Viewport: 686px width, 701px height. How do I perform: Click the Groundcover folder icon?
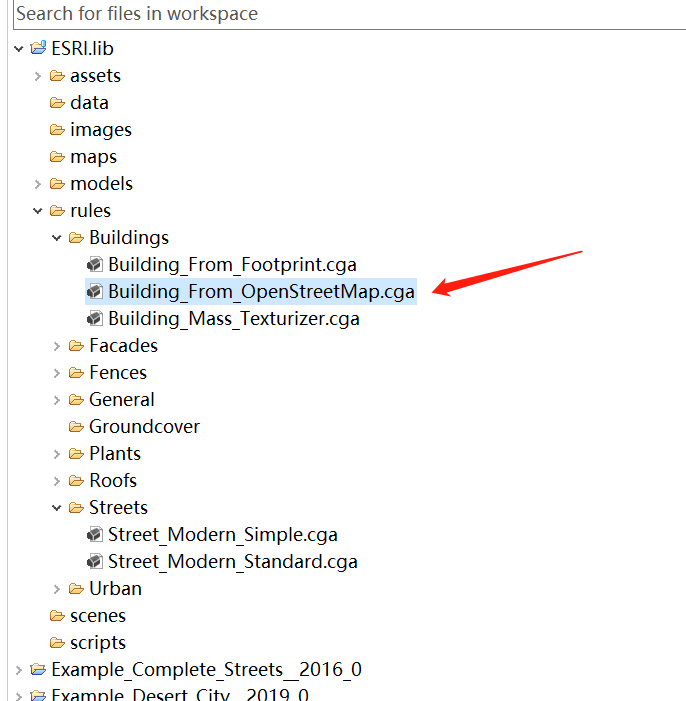76,427
